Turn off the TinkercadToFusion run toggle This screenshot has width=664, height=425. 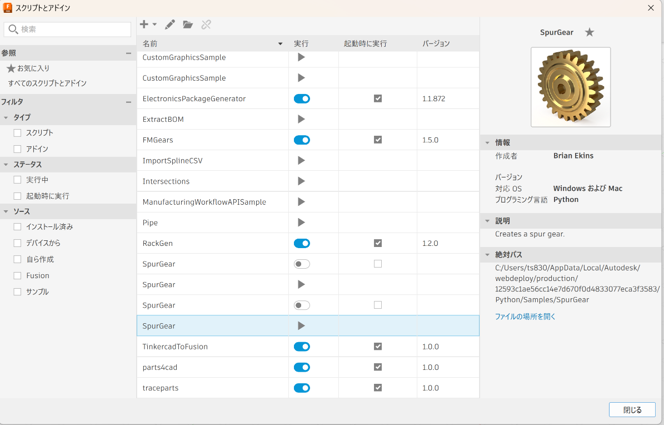pos(302,346)
